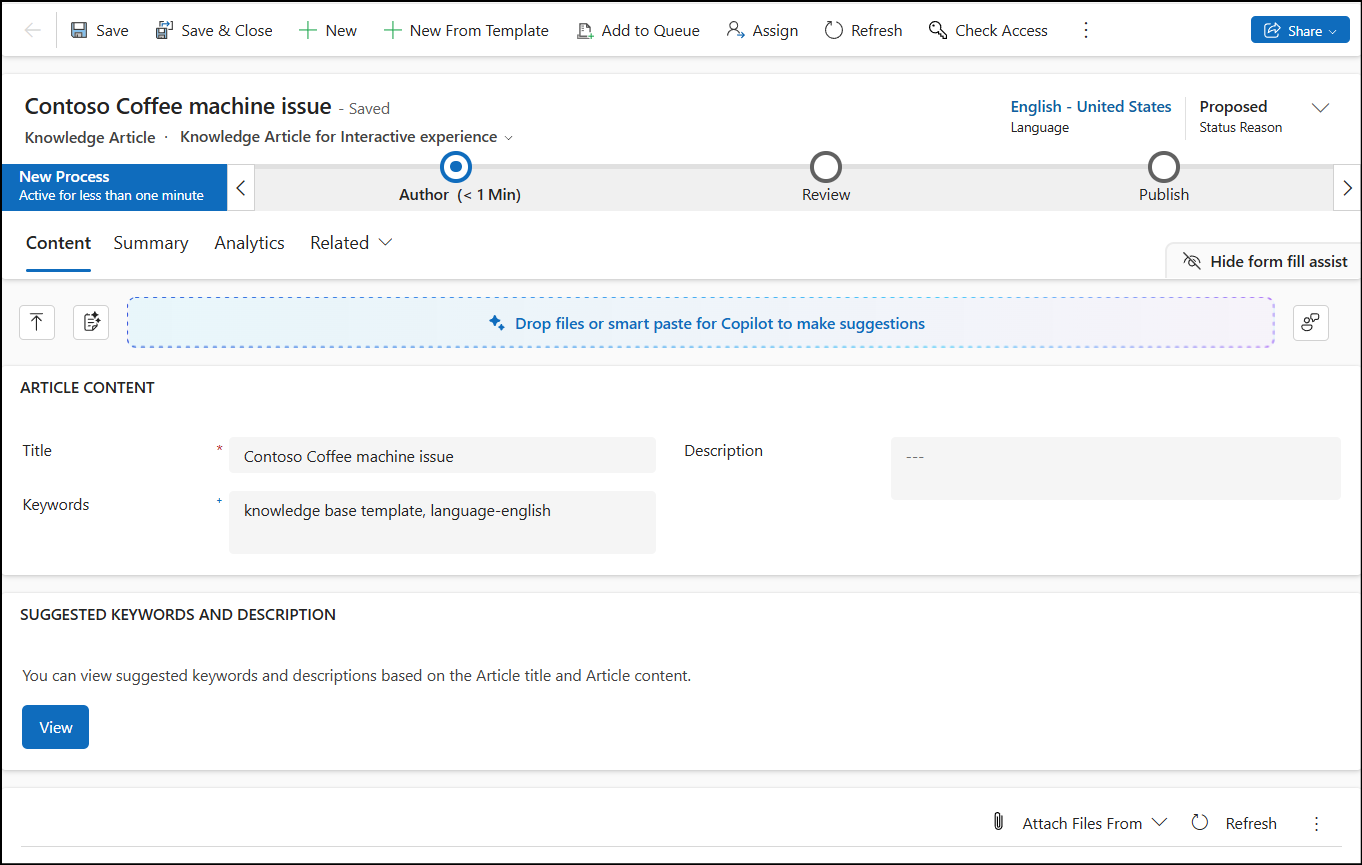Select the Author stage radio marker
Image resolution: width=1362 pixels, height=865 pixels.
click(456, 167)
